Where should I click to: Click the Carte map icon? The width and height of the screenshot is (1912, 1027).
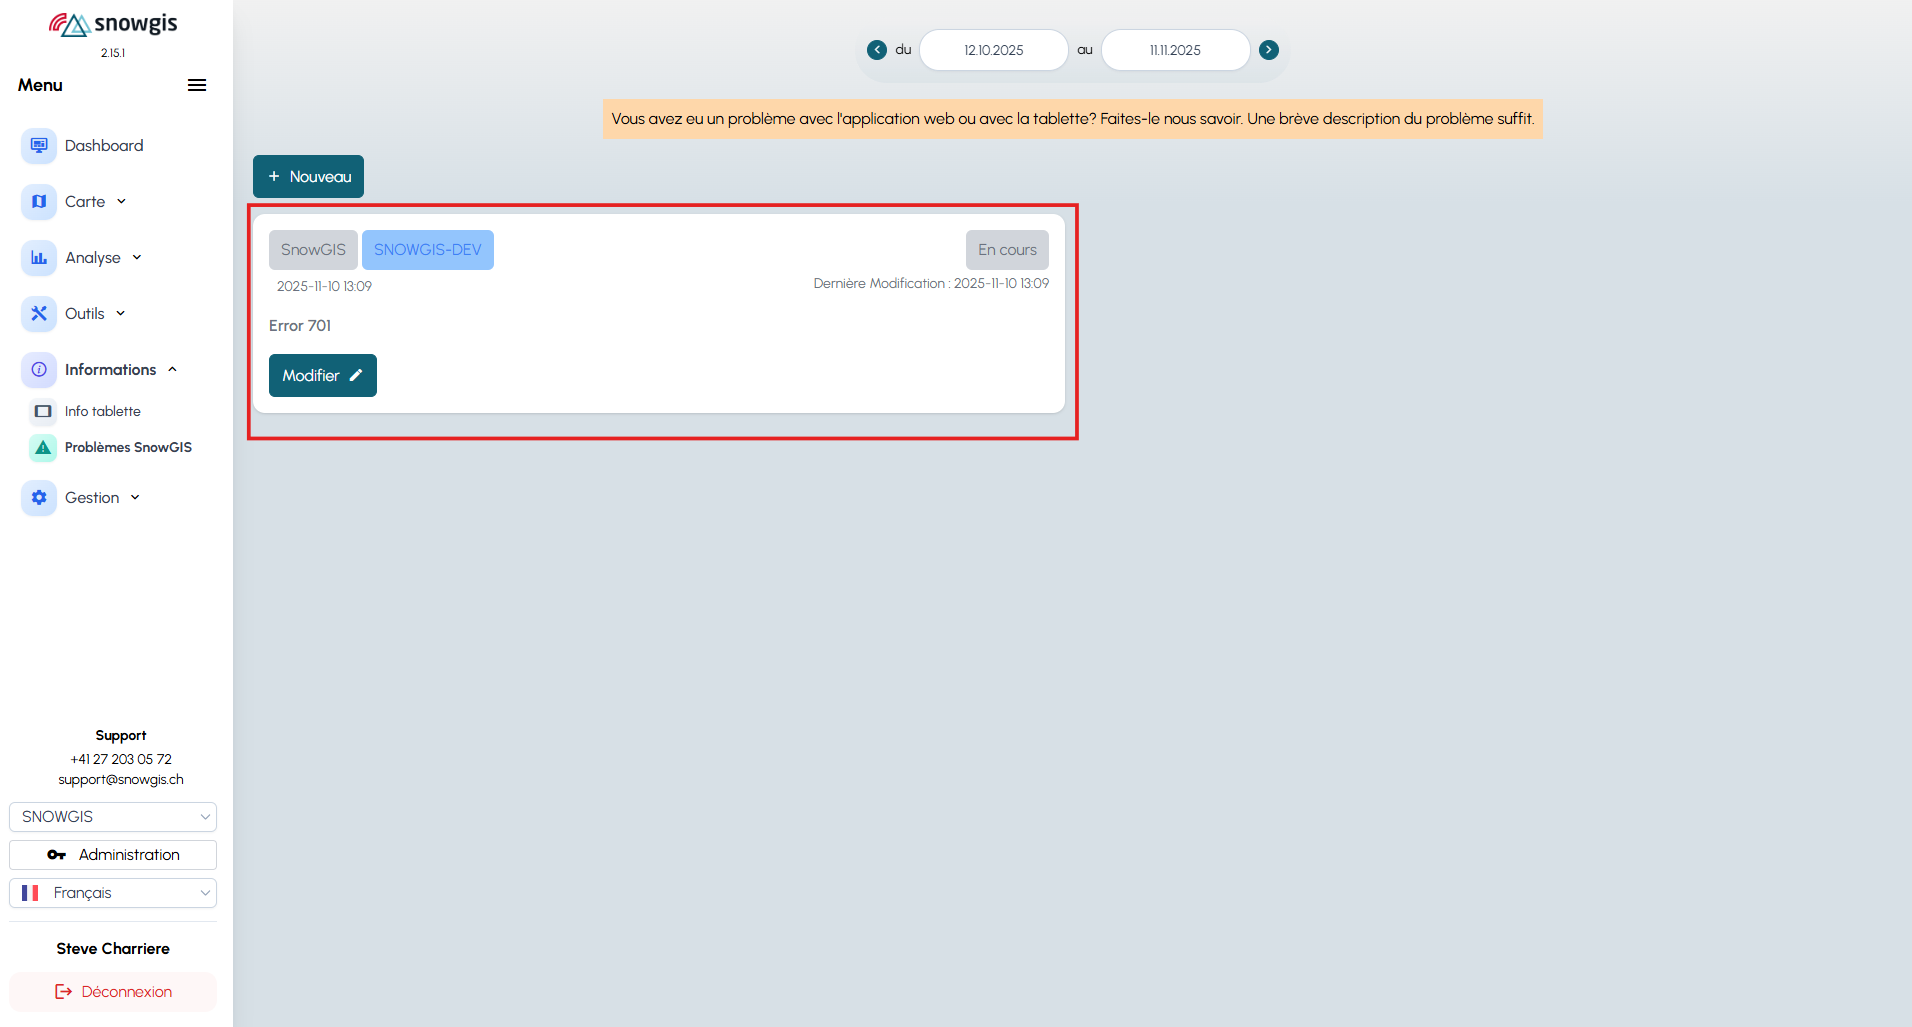pos(39,202)
